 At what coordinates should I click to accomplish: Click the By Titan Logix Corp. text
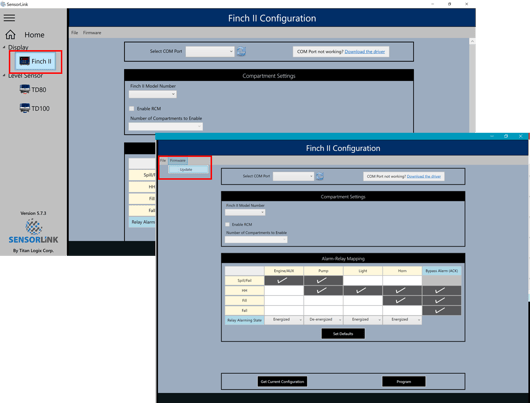point(33,251)
